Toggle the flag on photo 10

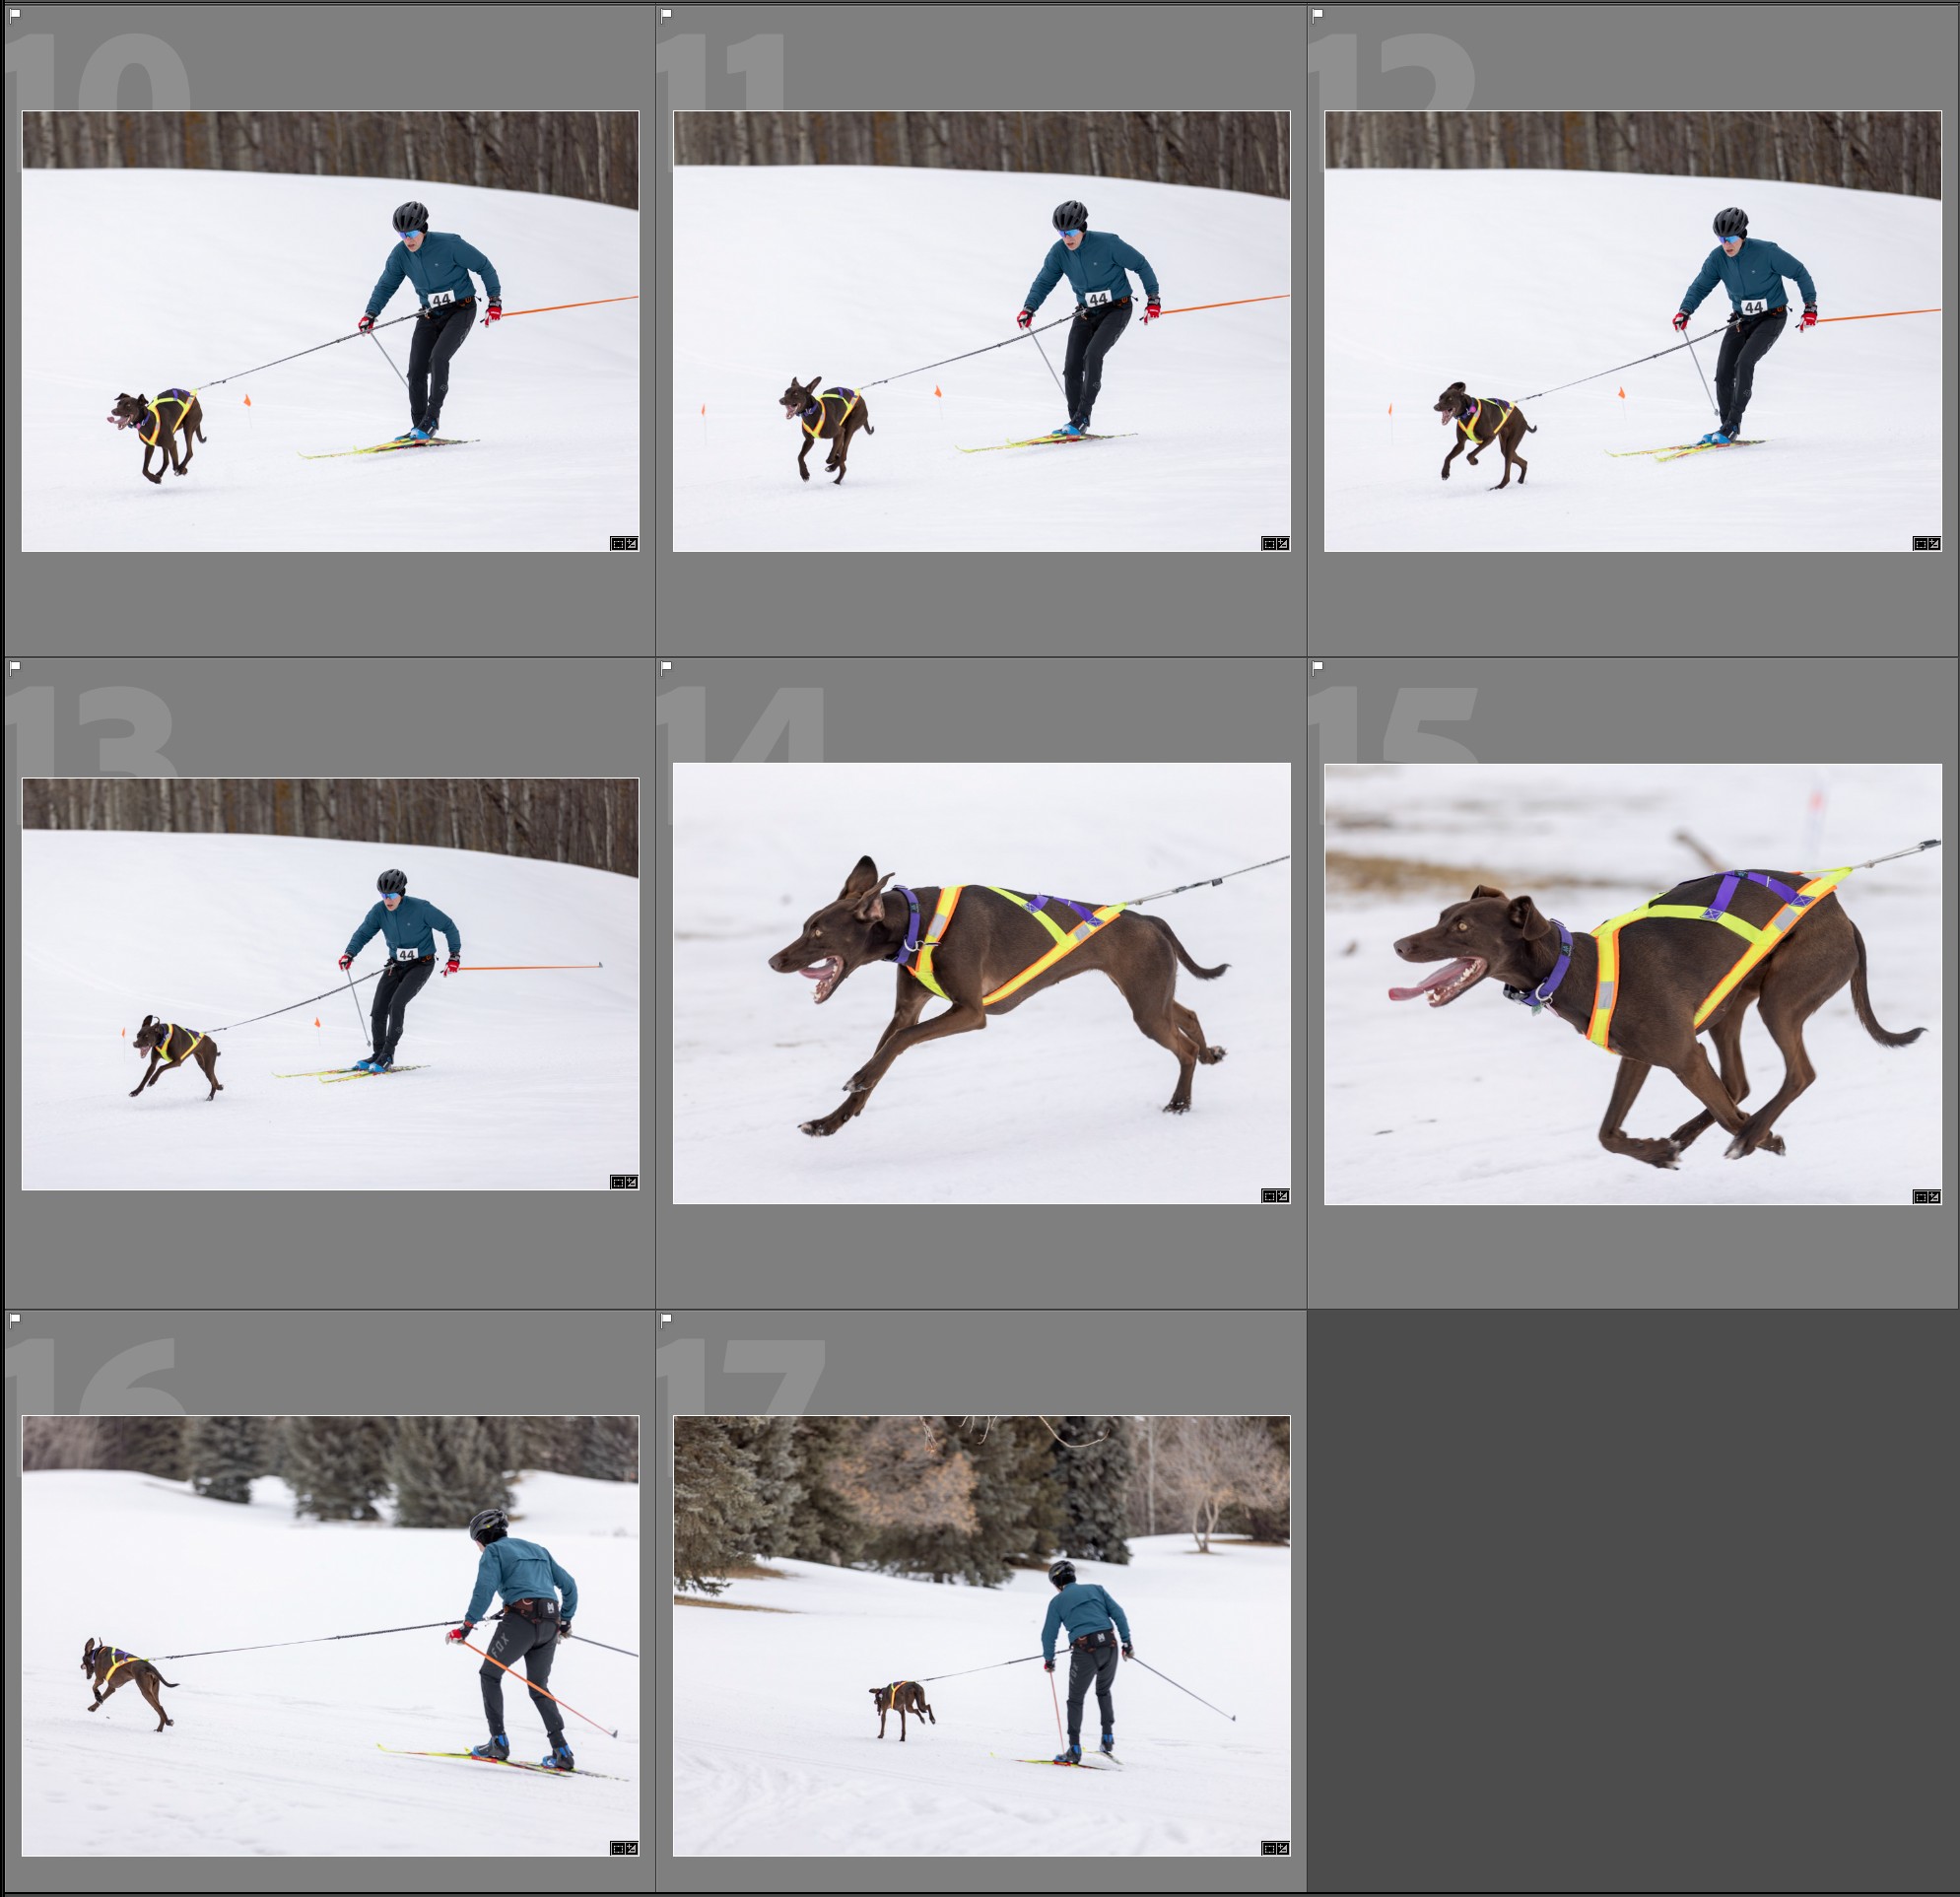15,15
